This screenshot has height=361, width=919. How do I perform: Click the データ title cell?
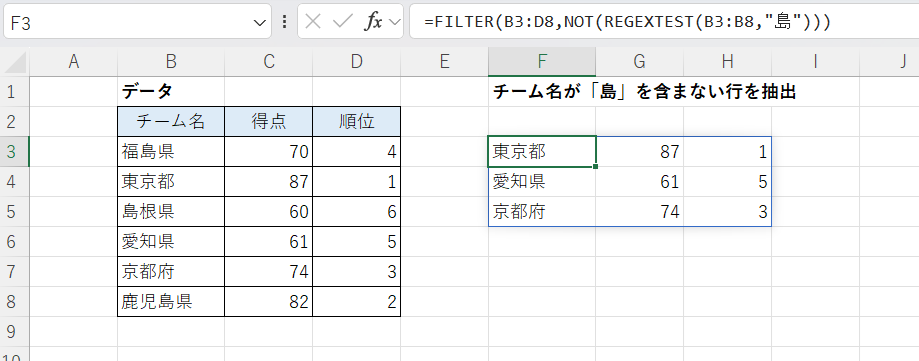pyautogui.click(x=171, y=91)
